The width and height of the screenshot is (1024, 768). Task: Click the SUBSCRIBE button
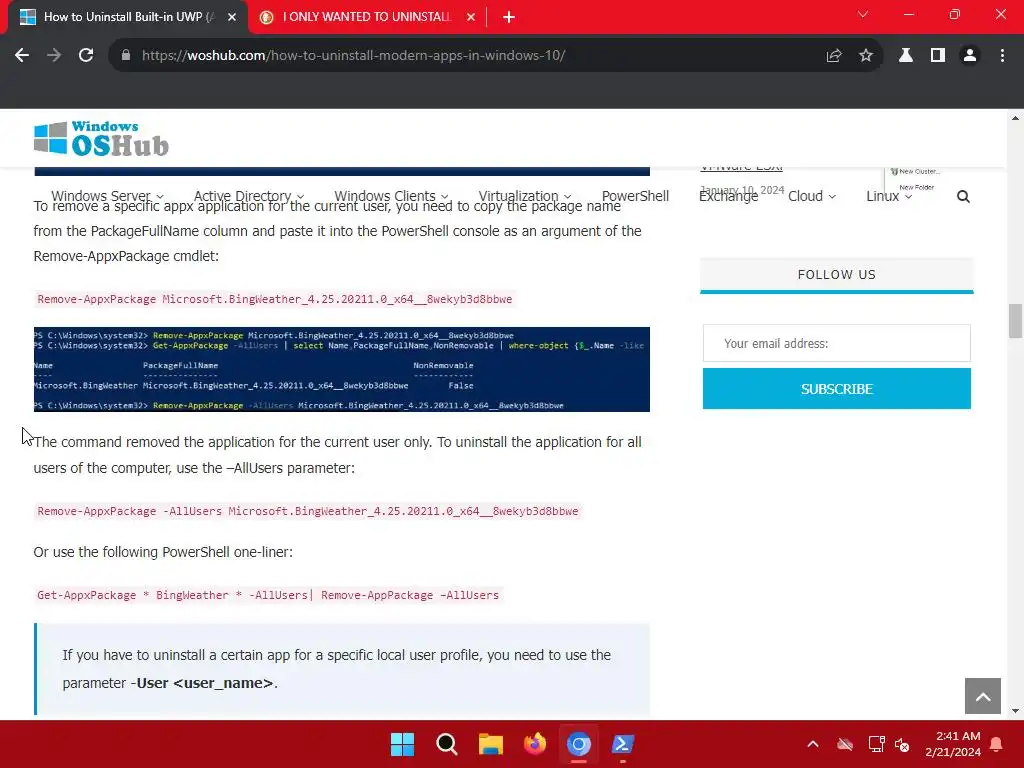click(837, 389)
